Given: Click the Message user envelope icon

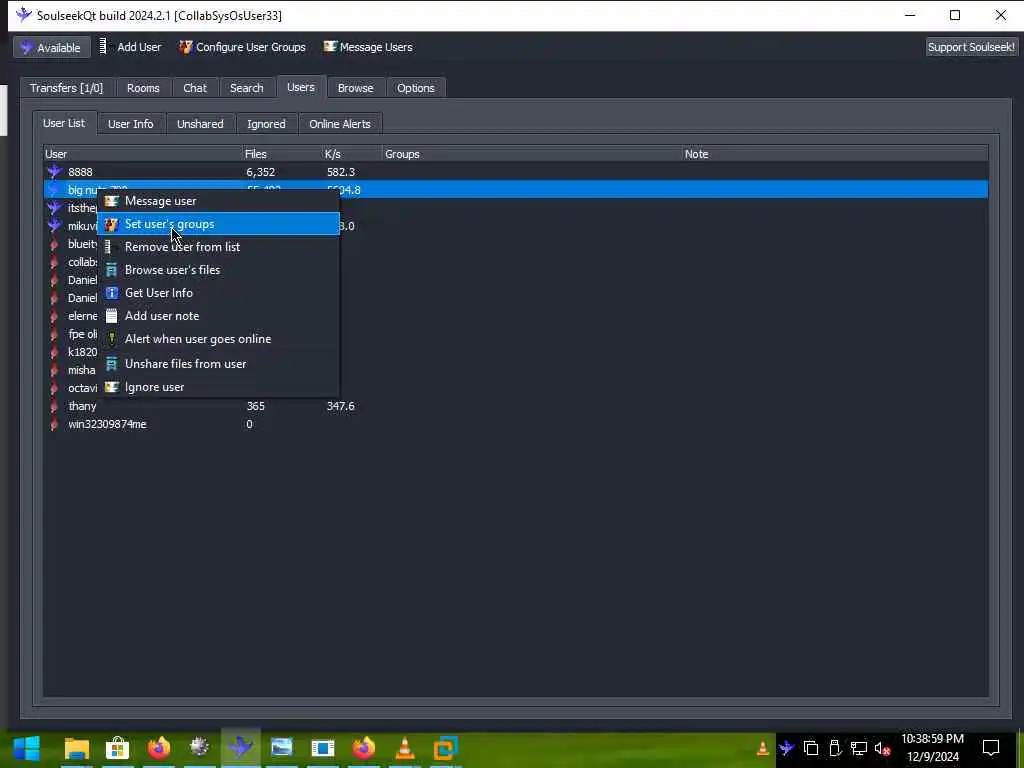Looking at the screenshot, I should [x=112, y=201].
